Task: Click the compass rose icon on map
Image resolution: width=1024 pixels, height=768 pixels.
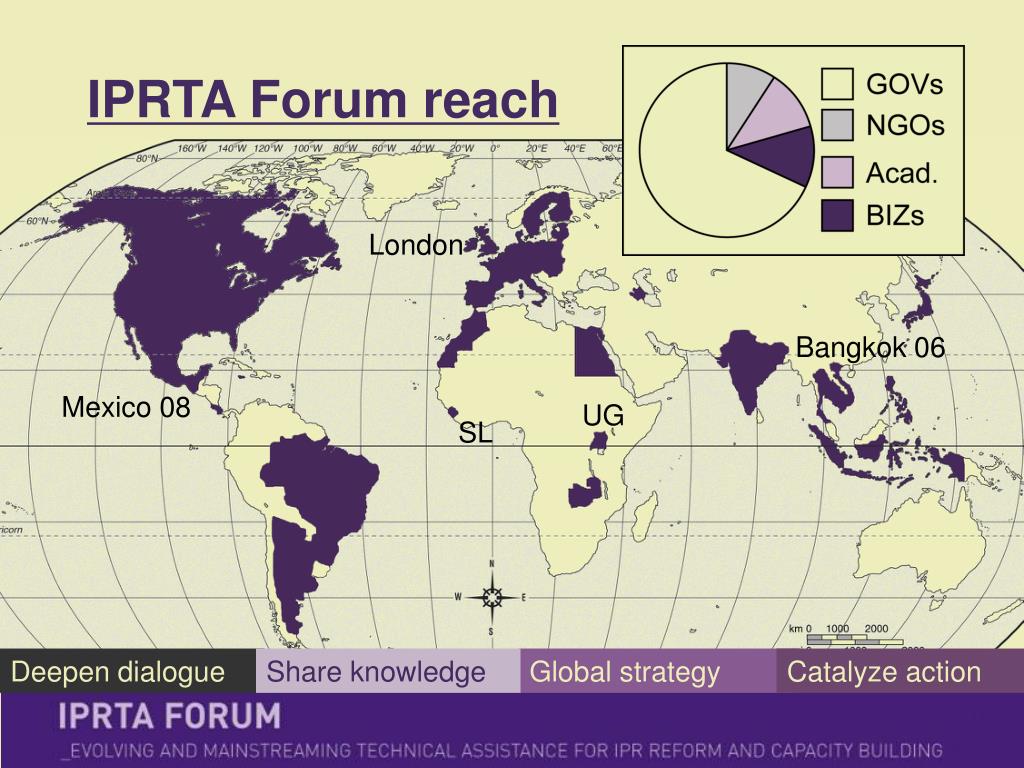Action: click(492, 597)
